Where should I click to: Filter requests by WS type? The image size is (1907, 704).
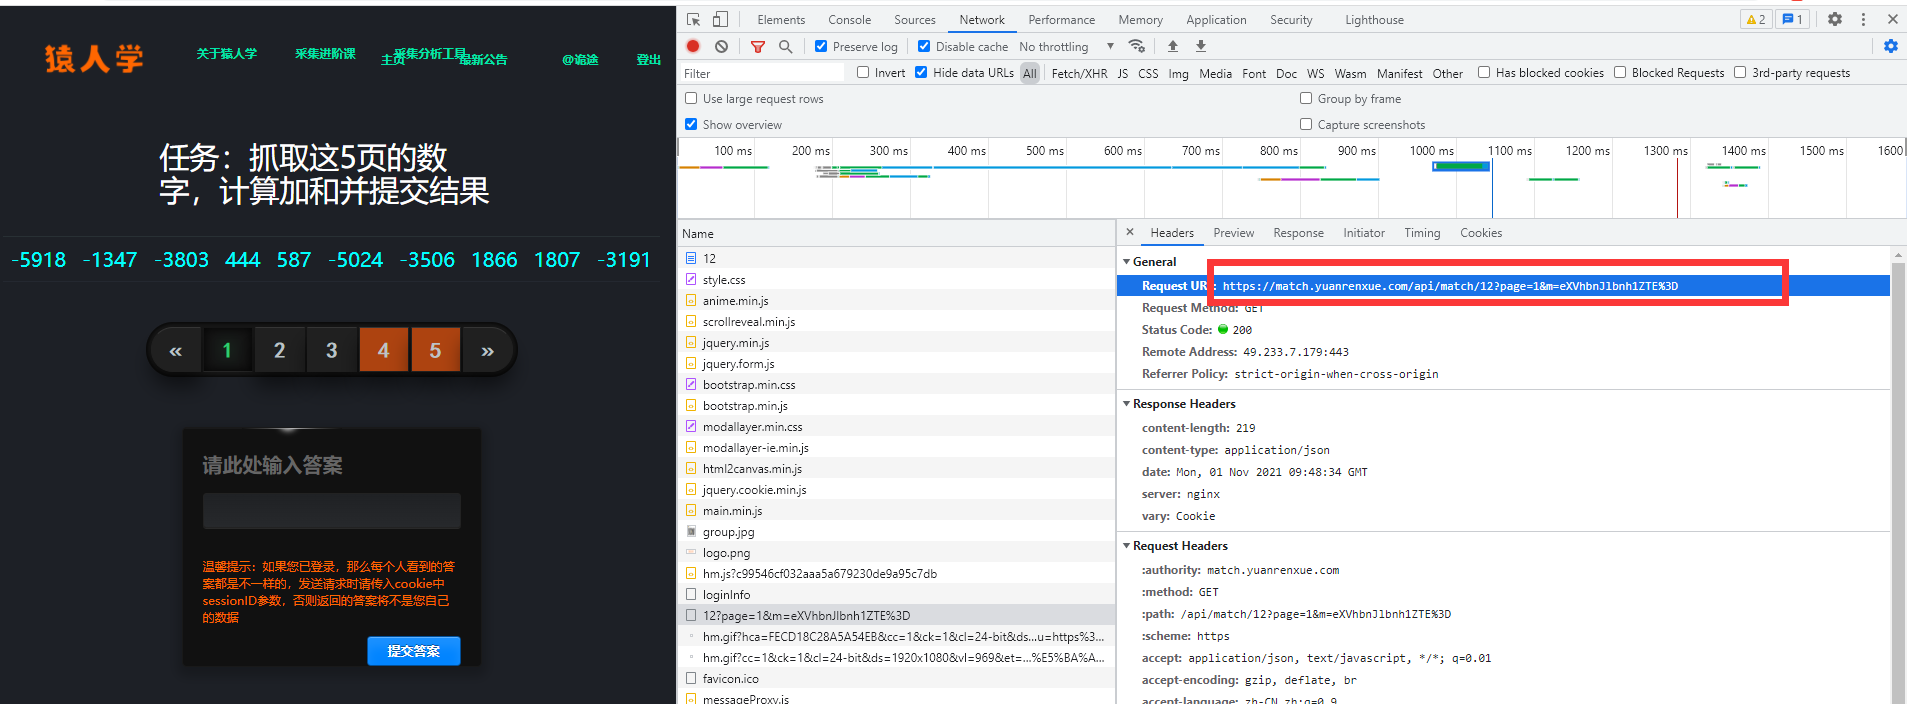coord(1316,73)
